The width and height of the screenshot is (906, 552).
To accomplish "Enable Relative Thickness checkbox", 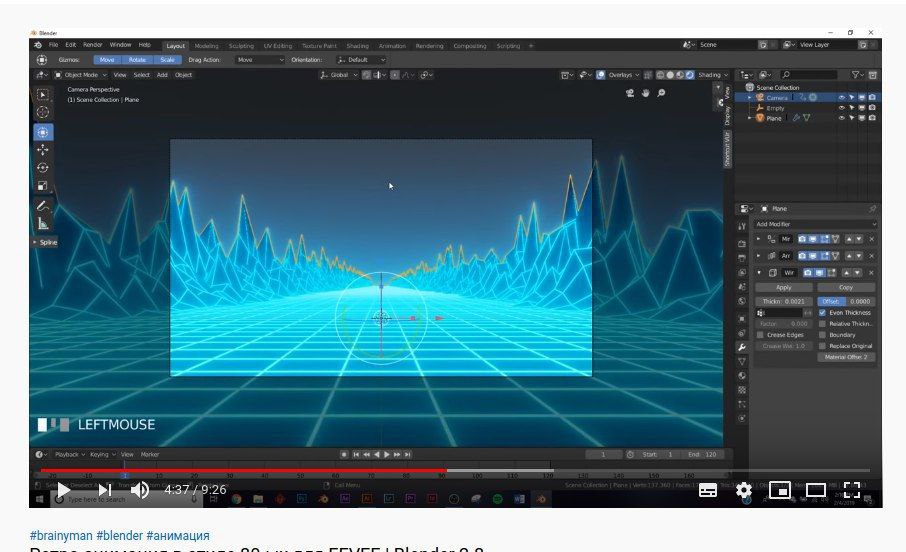I will [822, 324].
